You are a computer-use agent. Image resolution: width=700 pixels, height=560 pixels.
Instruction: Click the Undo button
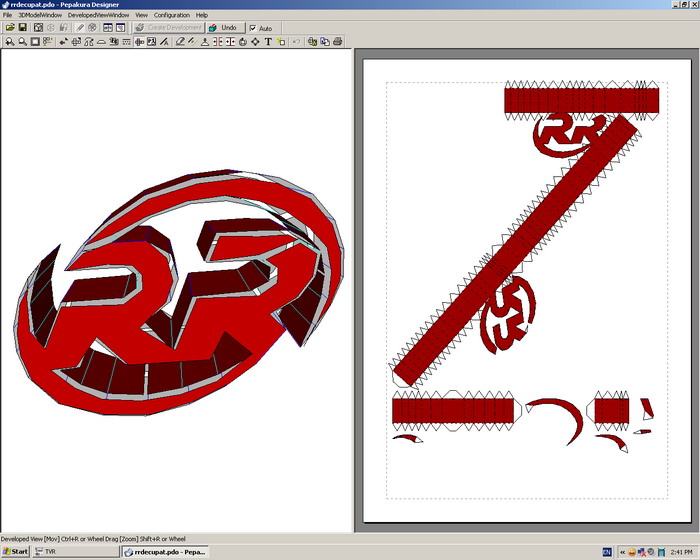click(226, 28)
